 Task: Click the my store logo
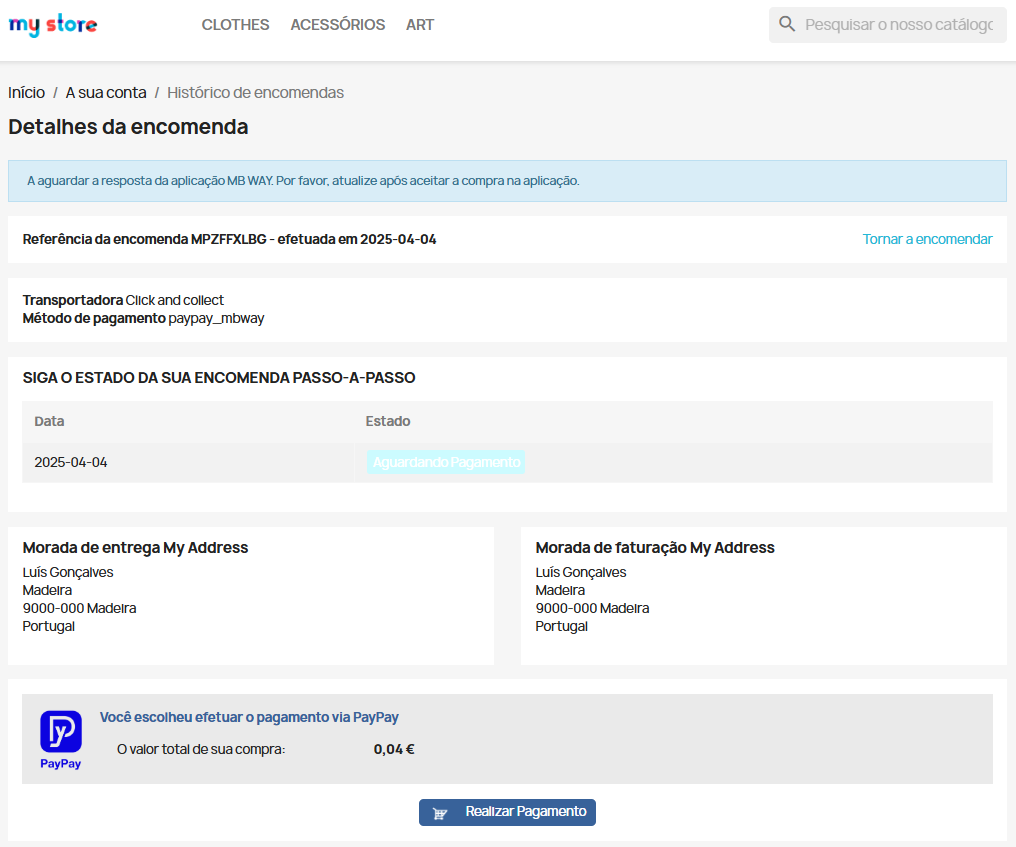53,25
